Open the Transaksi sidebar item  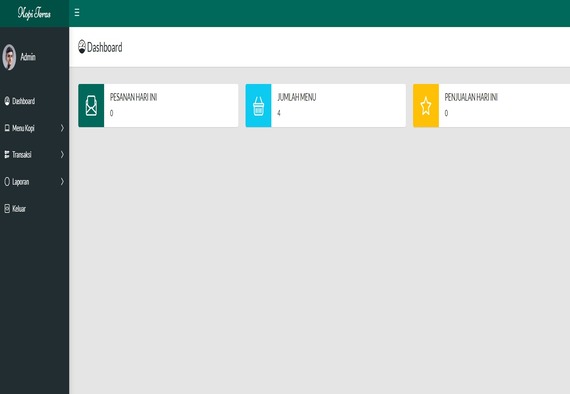22,154
